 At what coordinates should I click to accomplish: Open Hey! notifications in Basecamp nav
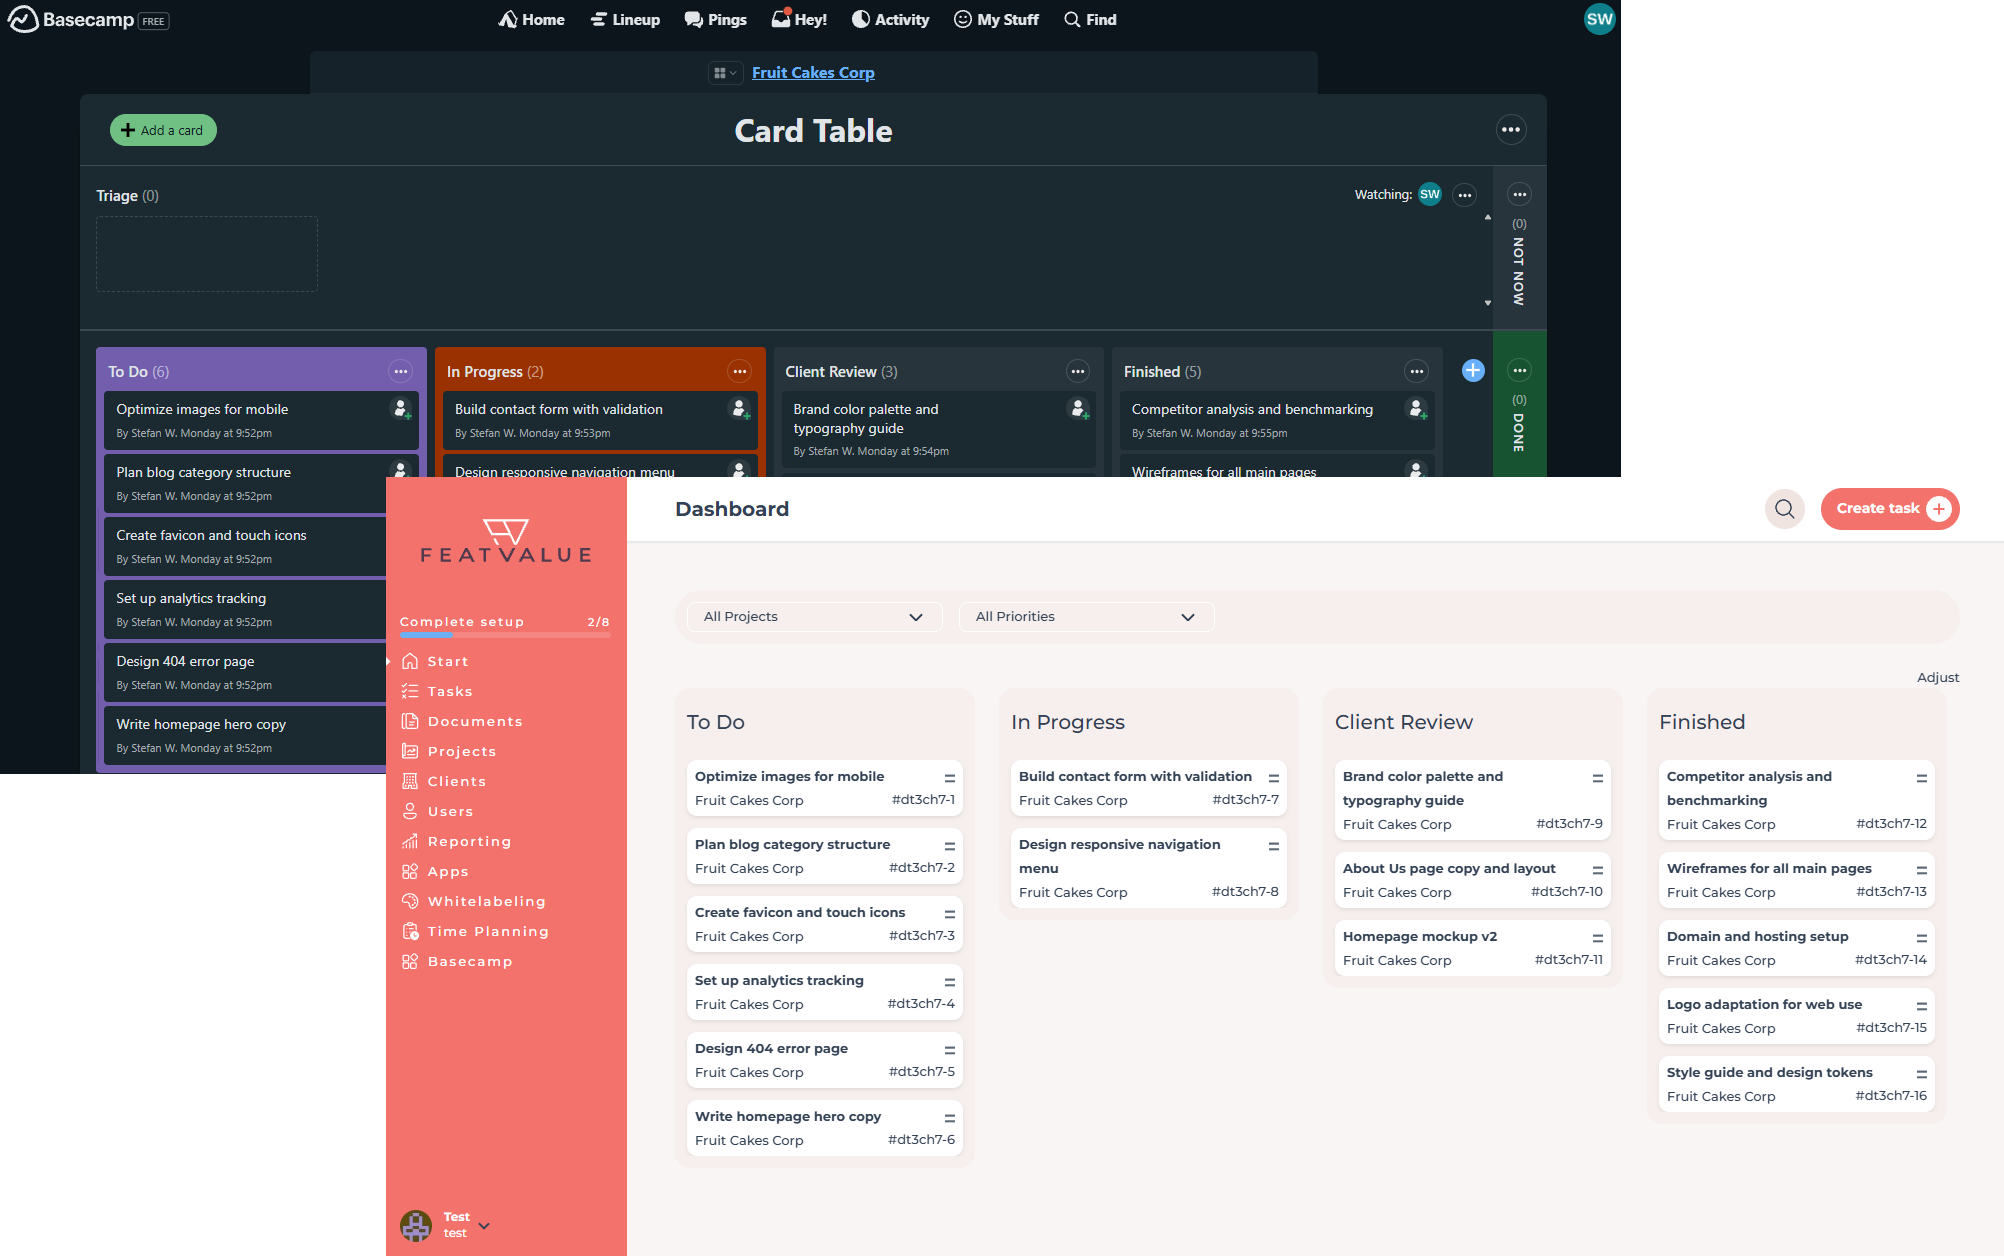coord(799,19)
